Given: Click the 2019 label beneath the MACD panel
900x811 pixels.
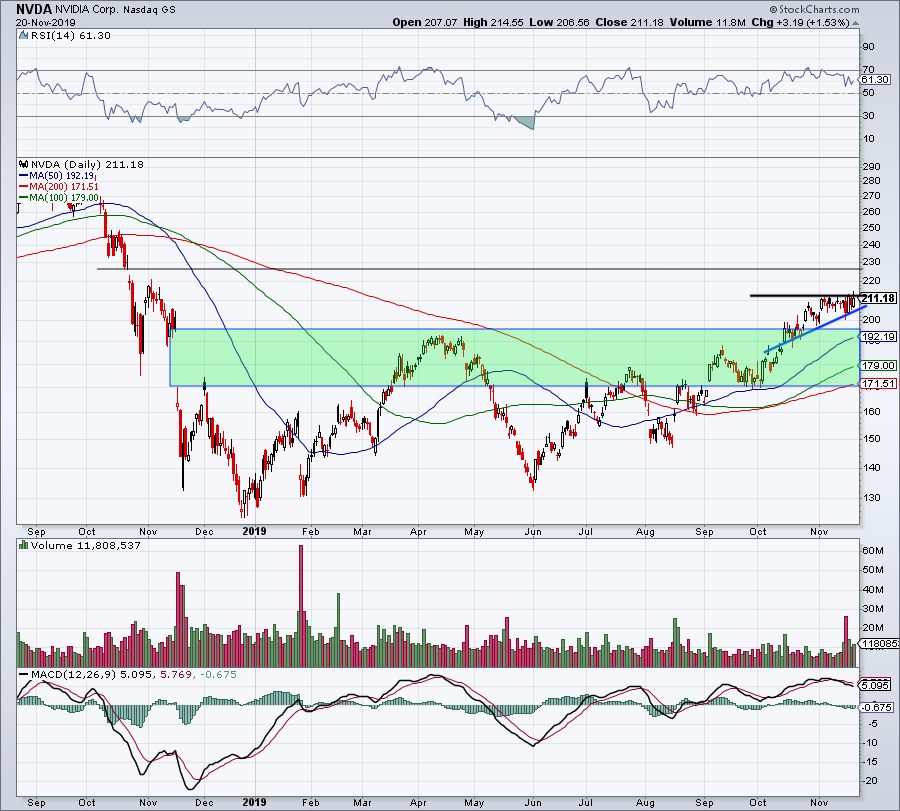Looking at the screenshot, I should point(254,802).
